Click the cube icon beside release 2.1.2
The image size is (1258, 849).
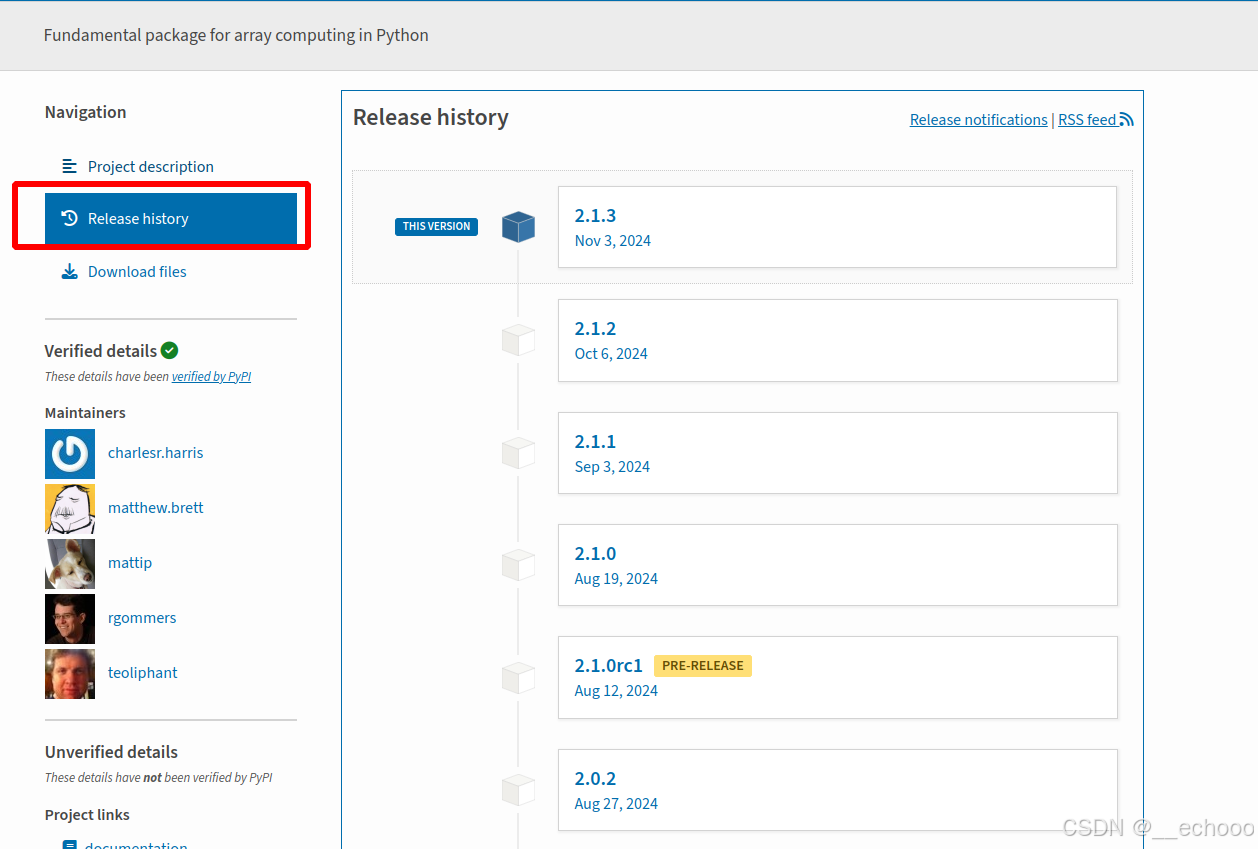518,340
